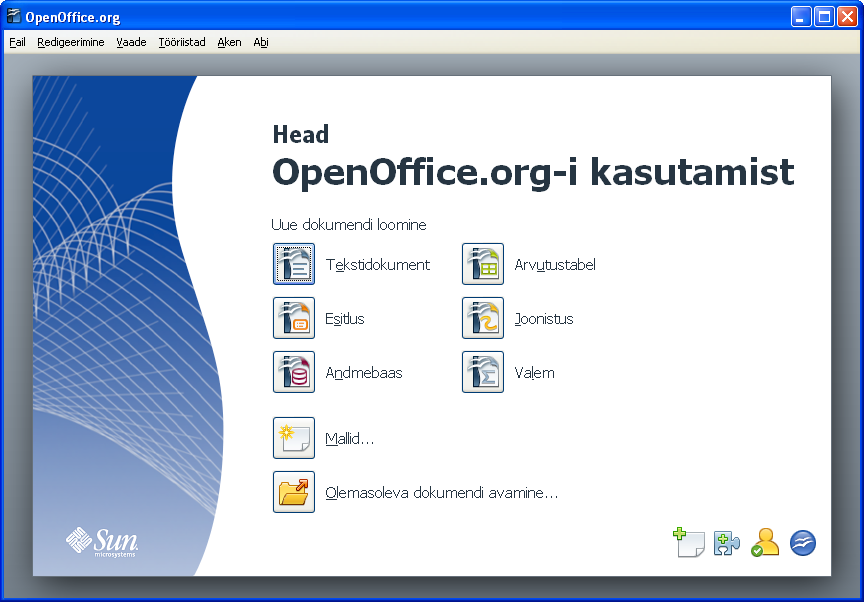Click the OpenOffice.org title bar application icon

[13, 17]
